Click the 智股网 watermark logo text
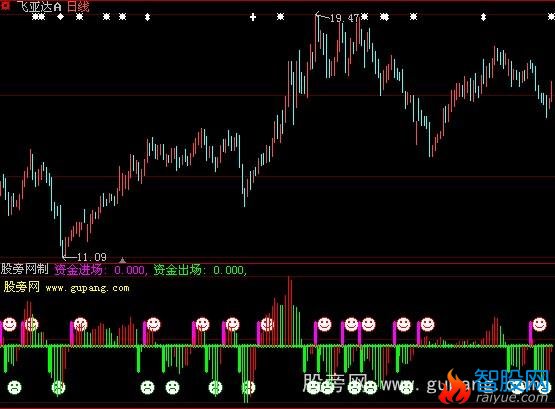 tap(512, 380)
